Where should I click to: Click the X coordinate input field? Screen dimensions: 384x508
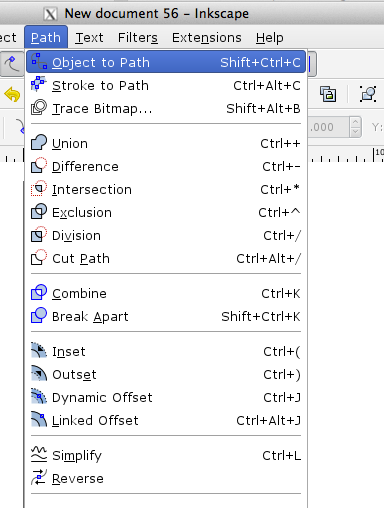(x=328, y=127)
